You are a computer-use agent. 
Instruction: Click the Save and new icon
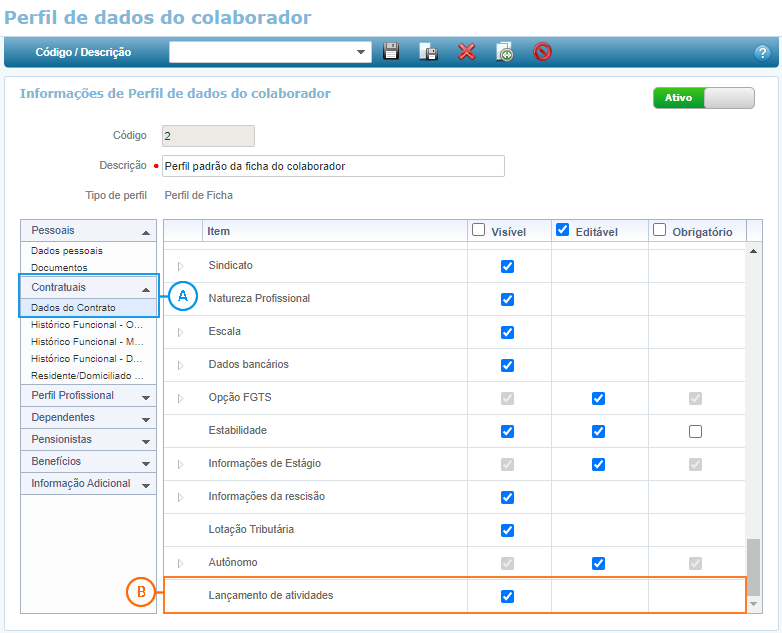[x=428, y=52]
